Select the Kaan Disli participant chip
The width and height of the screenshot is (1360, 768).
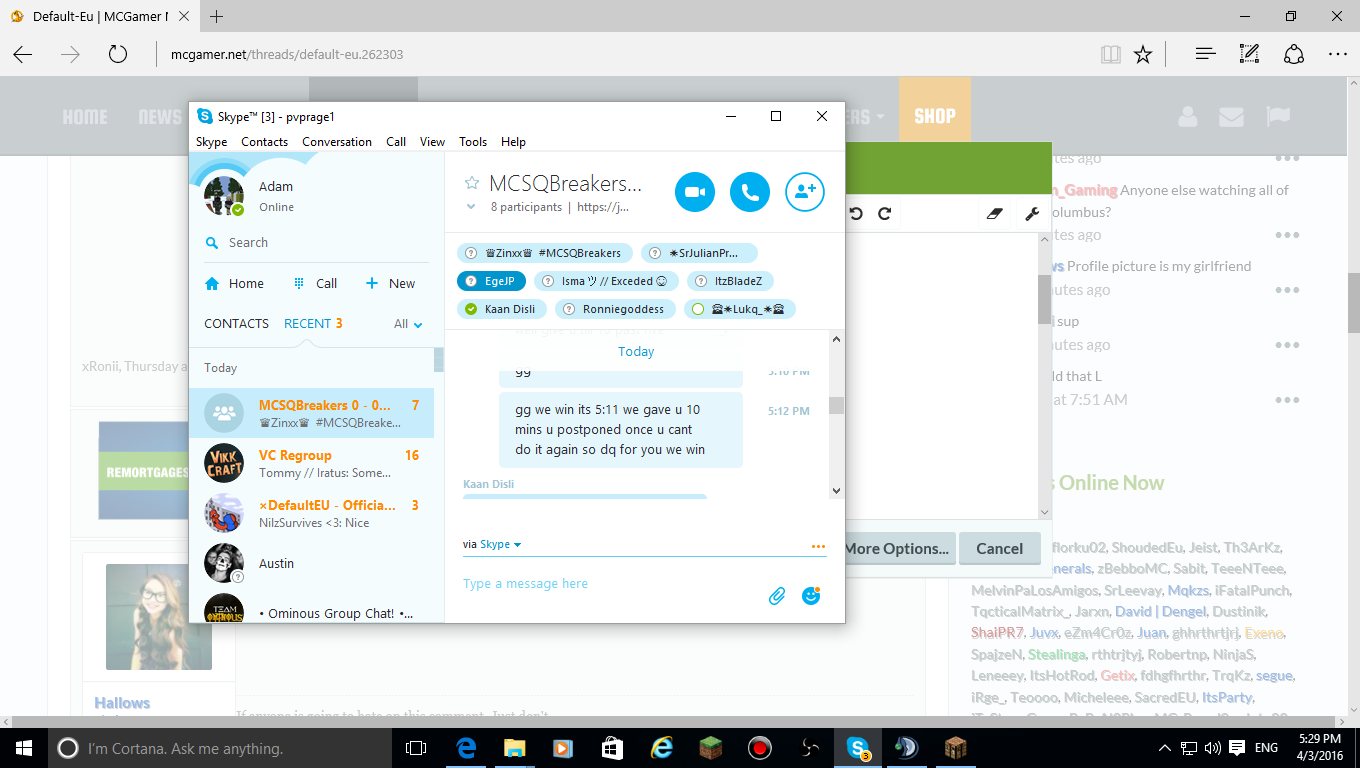pyautogui.click(x=502, y=309)
